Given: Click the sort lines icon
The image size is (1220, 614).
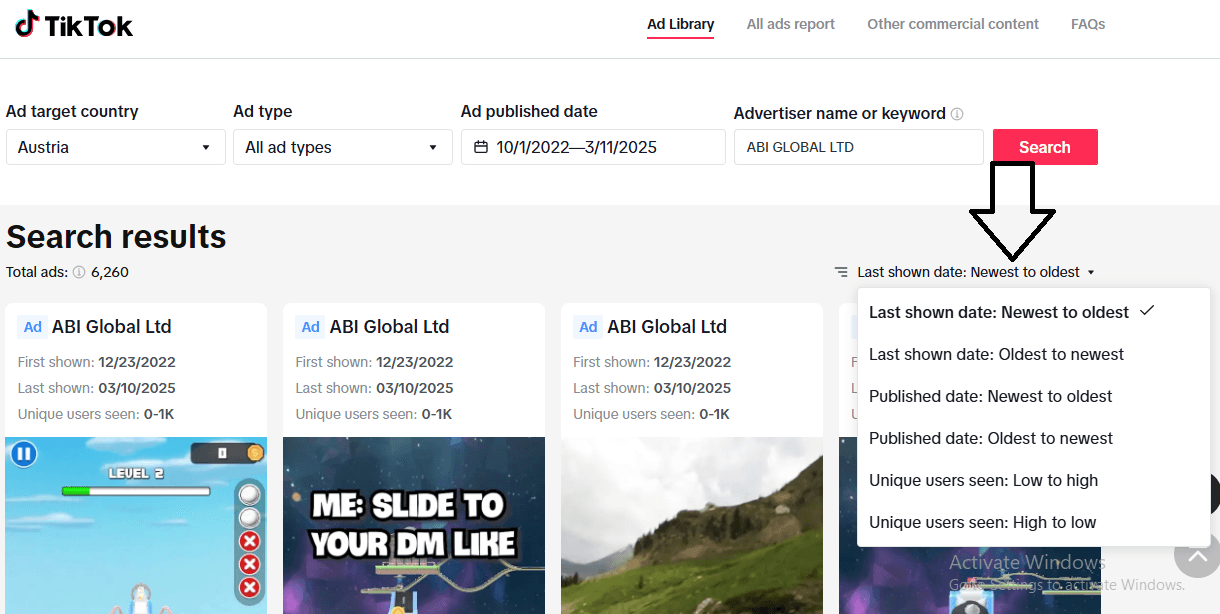Looking at the screenshot, I should (842, 272).
